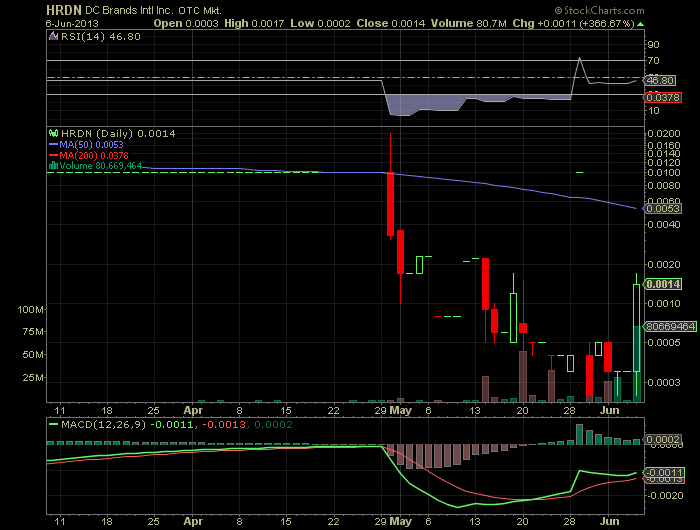Click the RSI axis label 70
Image resolution: width=700 pixels, height=530 pixels.
[653, 61]
